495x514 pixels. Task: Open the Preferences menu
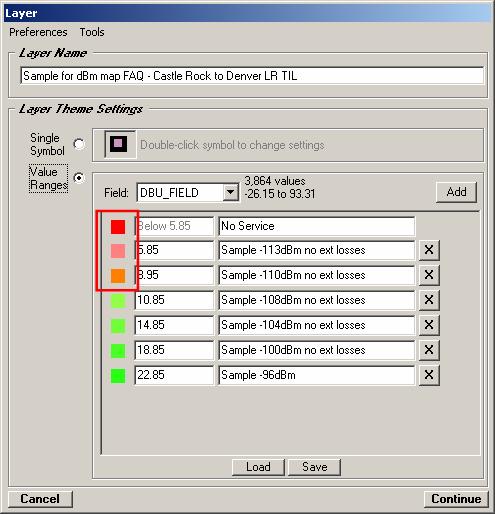point(38,32)
